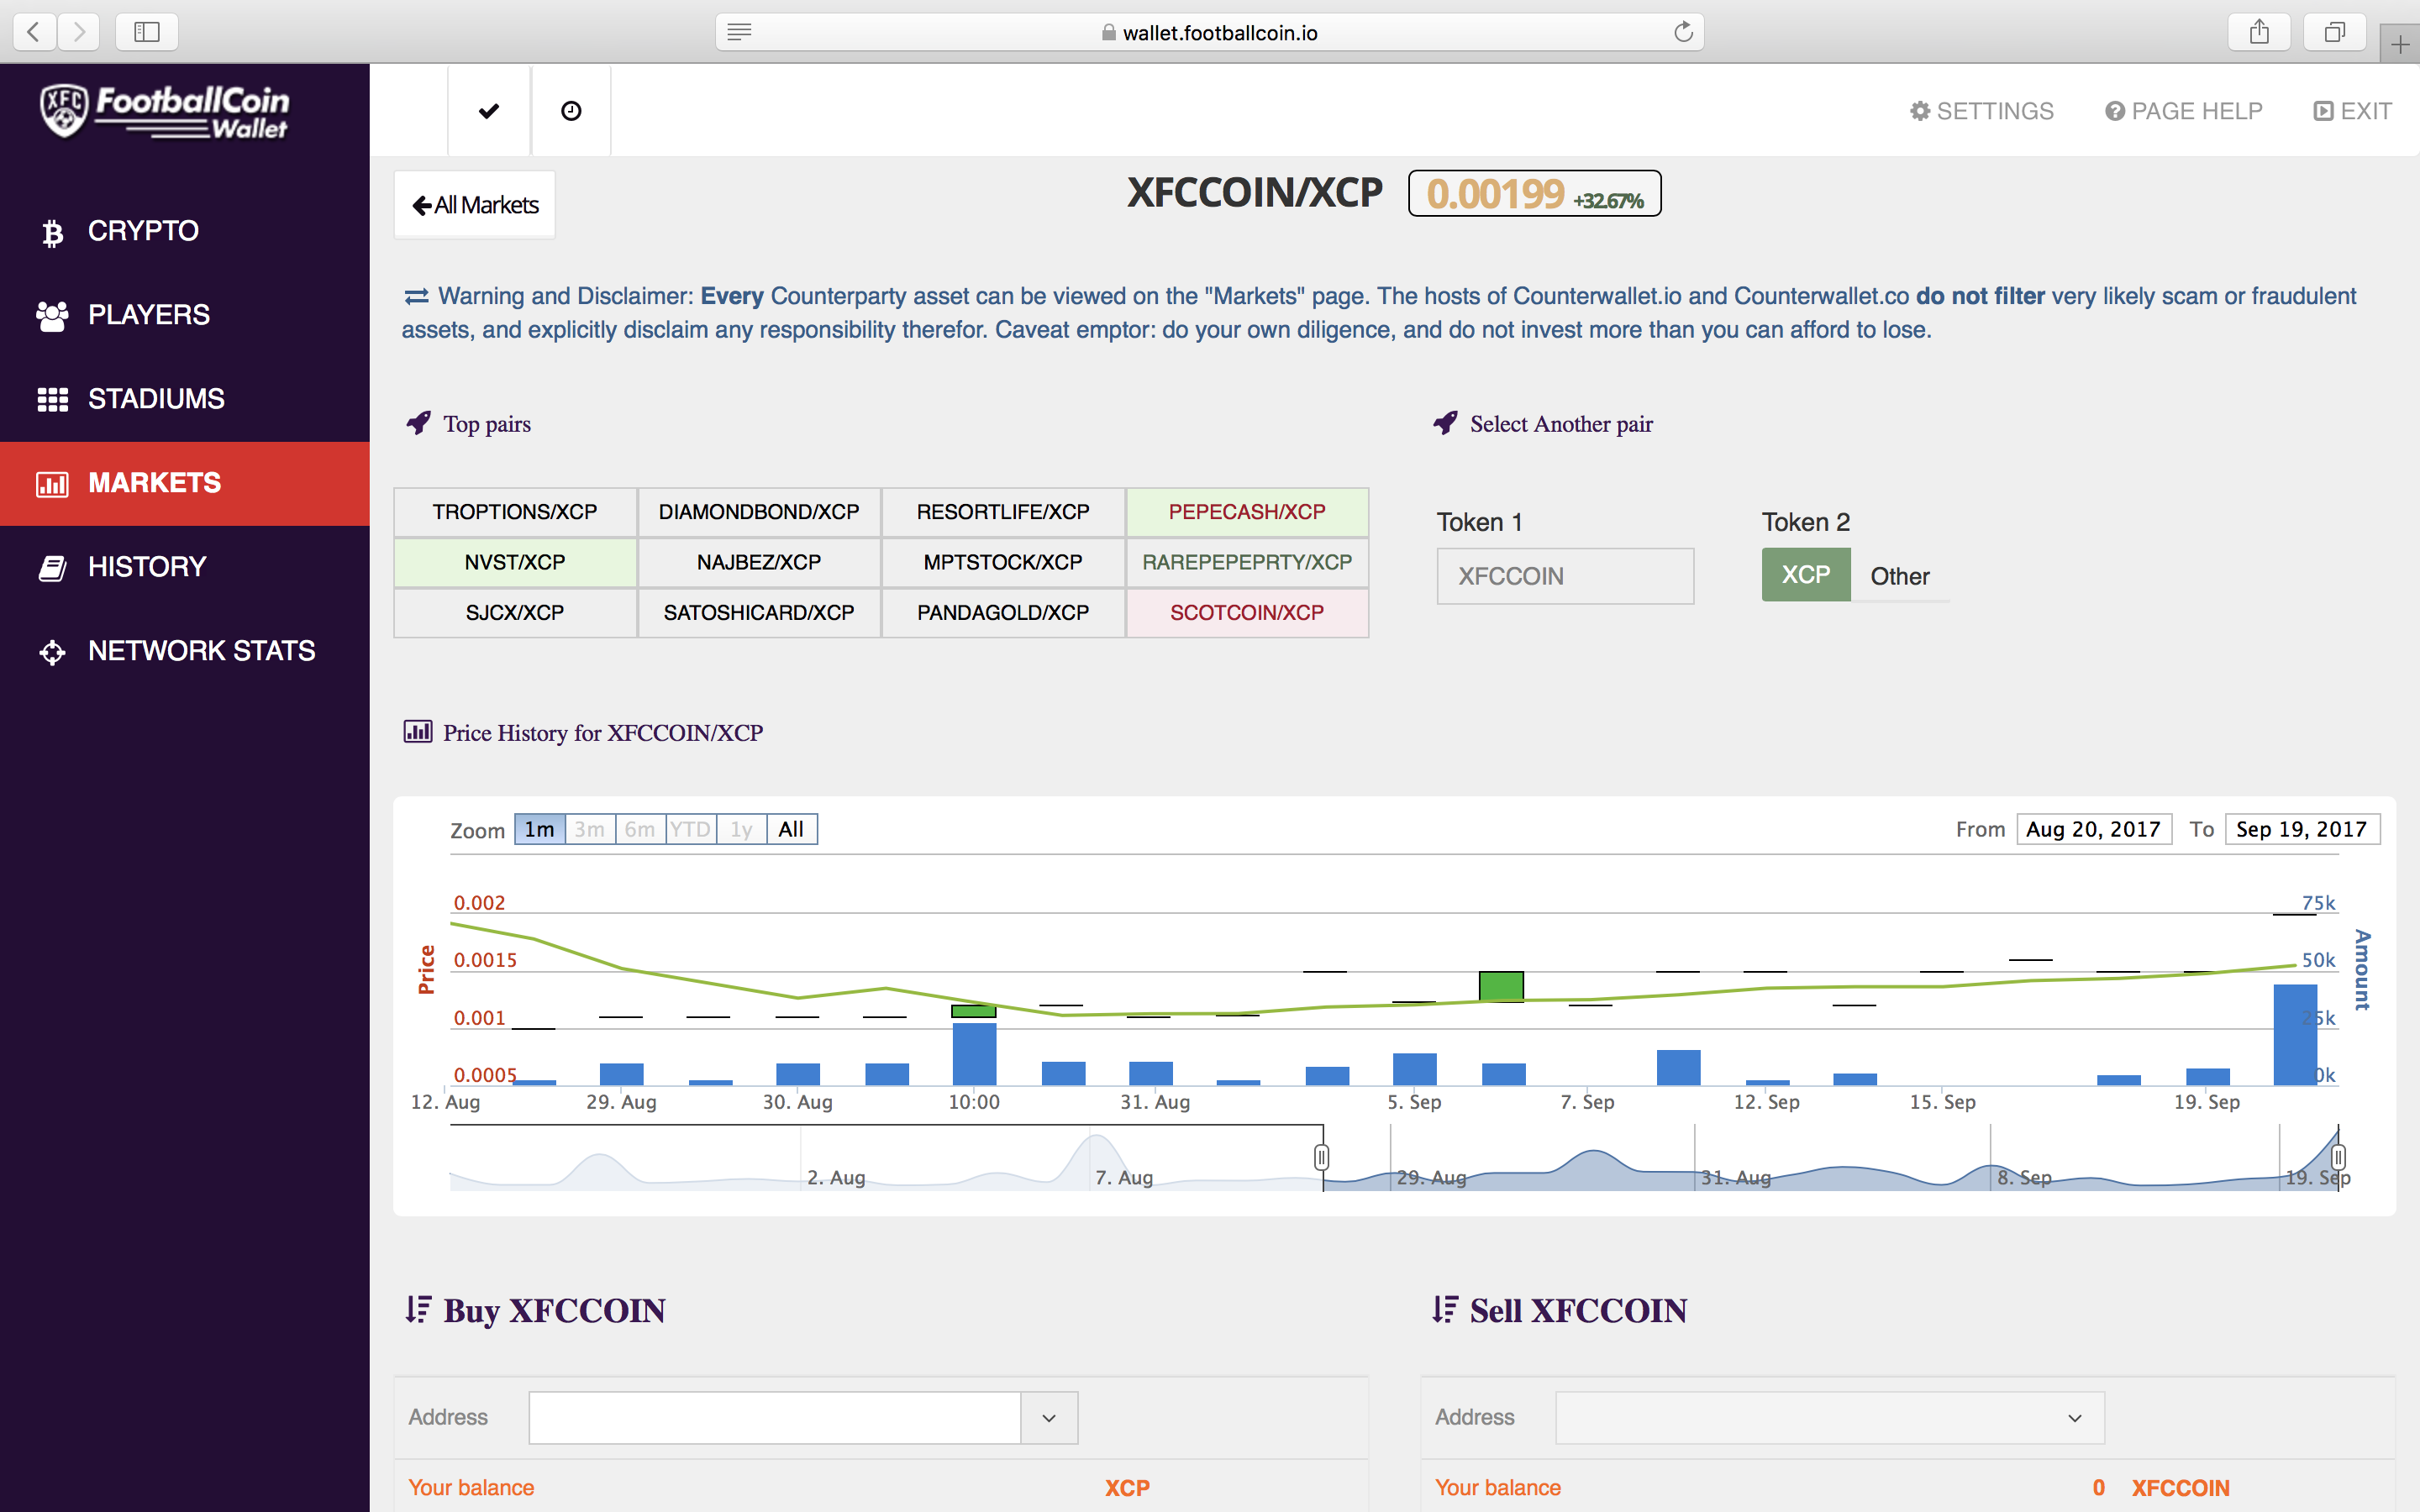Open the Safari share icon
This screenshot has width=2420, height=1512.
pos(2259,32)
